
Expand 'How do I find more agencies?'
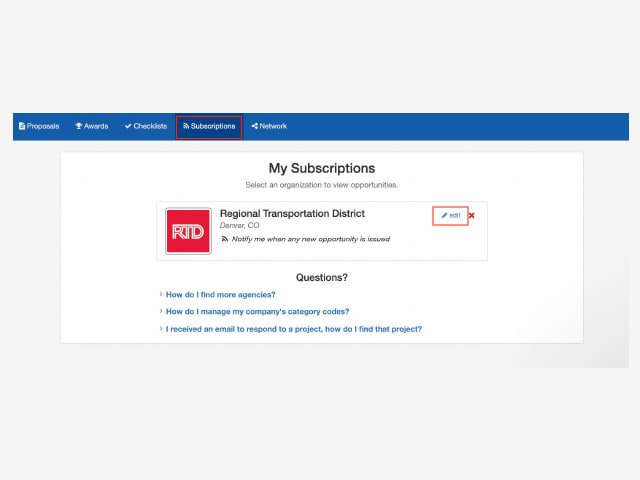click(220, 295)
